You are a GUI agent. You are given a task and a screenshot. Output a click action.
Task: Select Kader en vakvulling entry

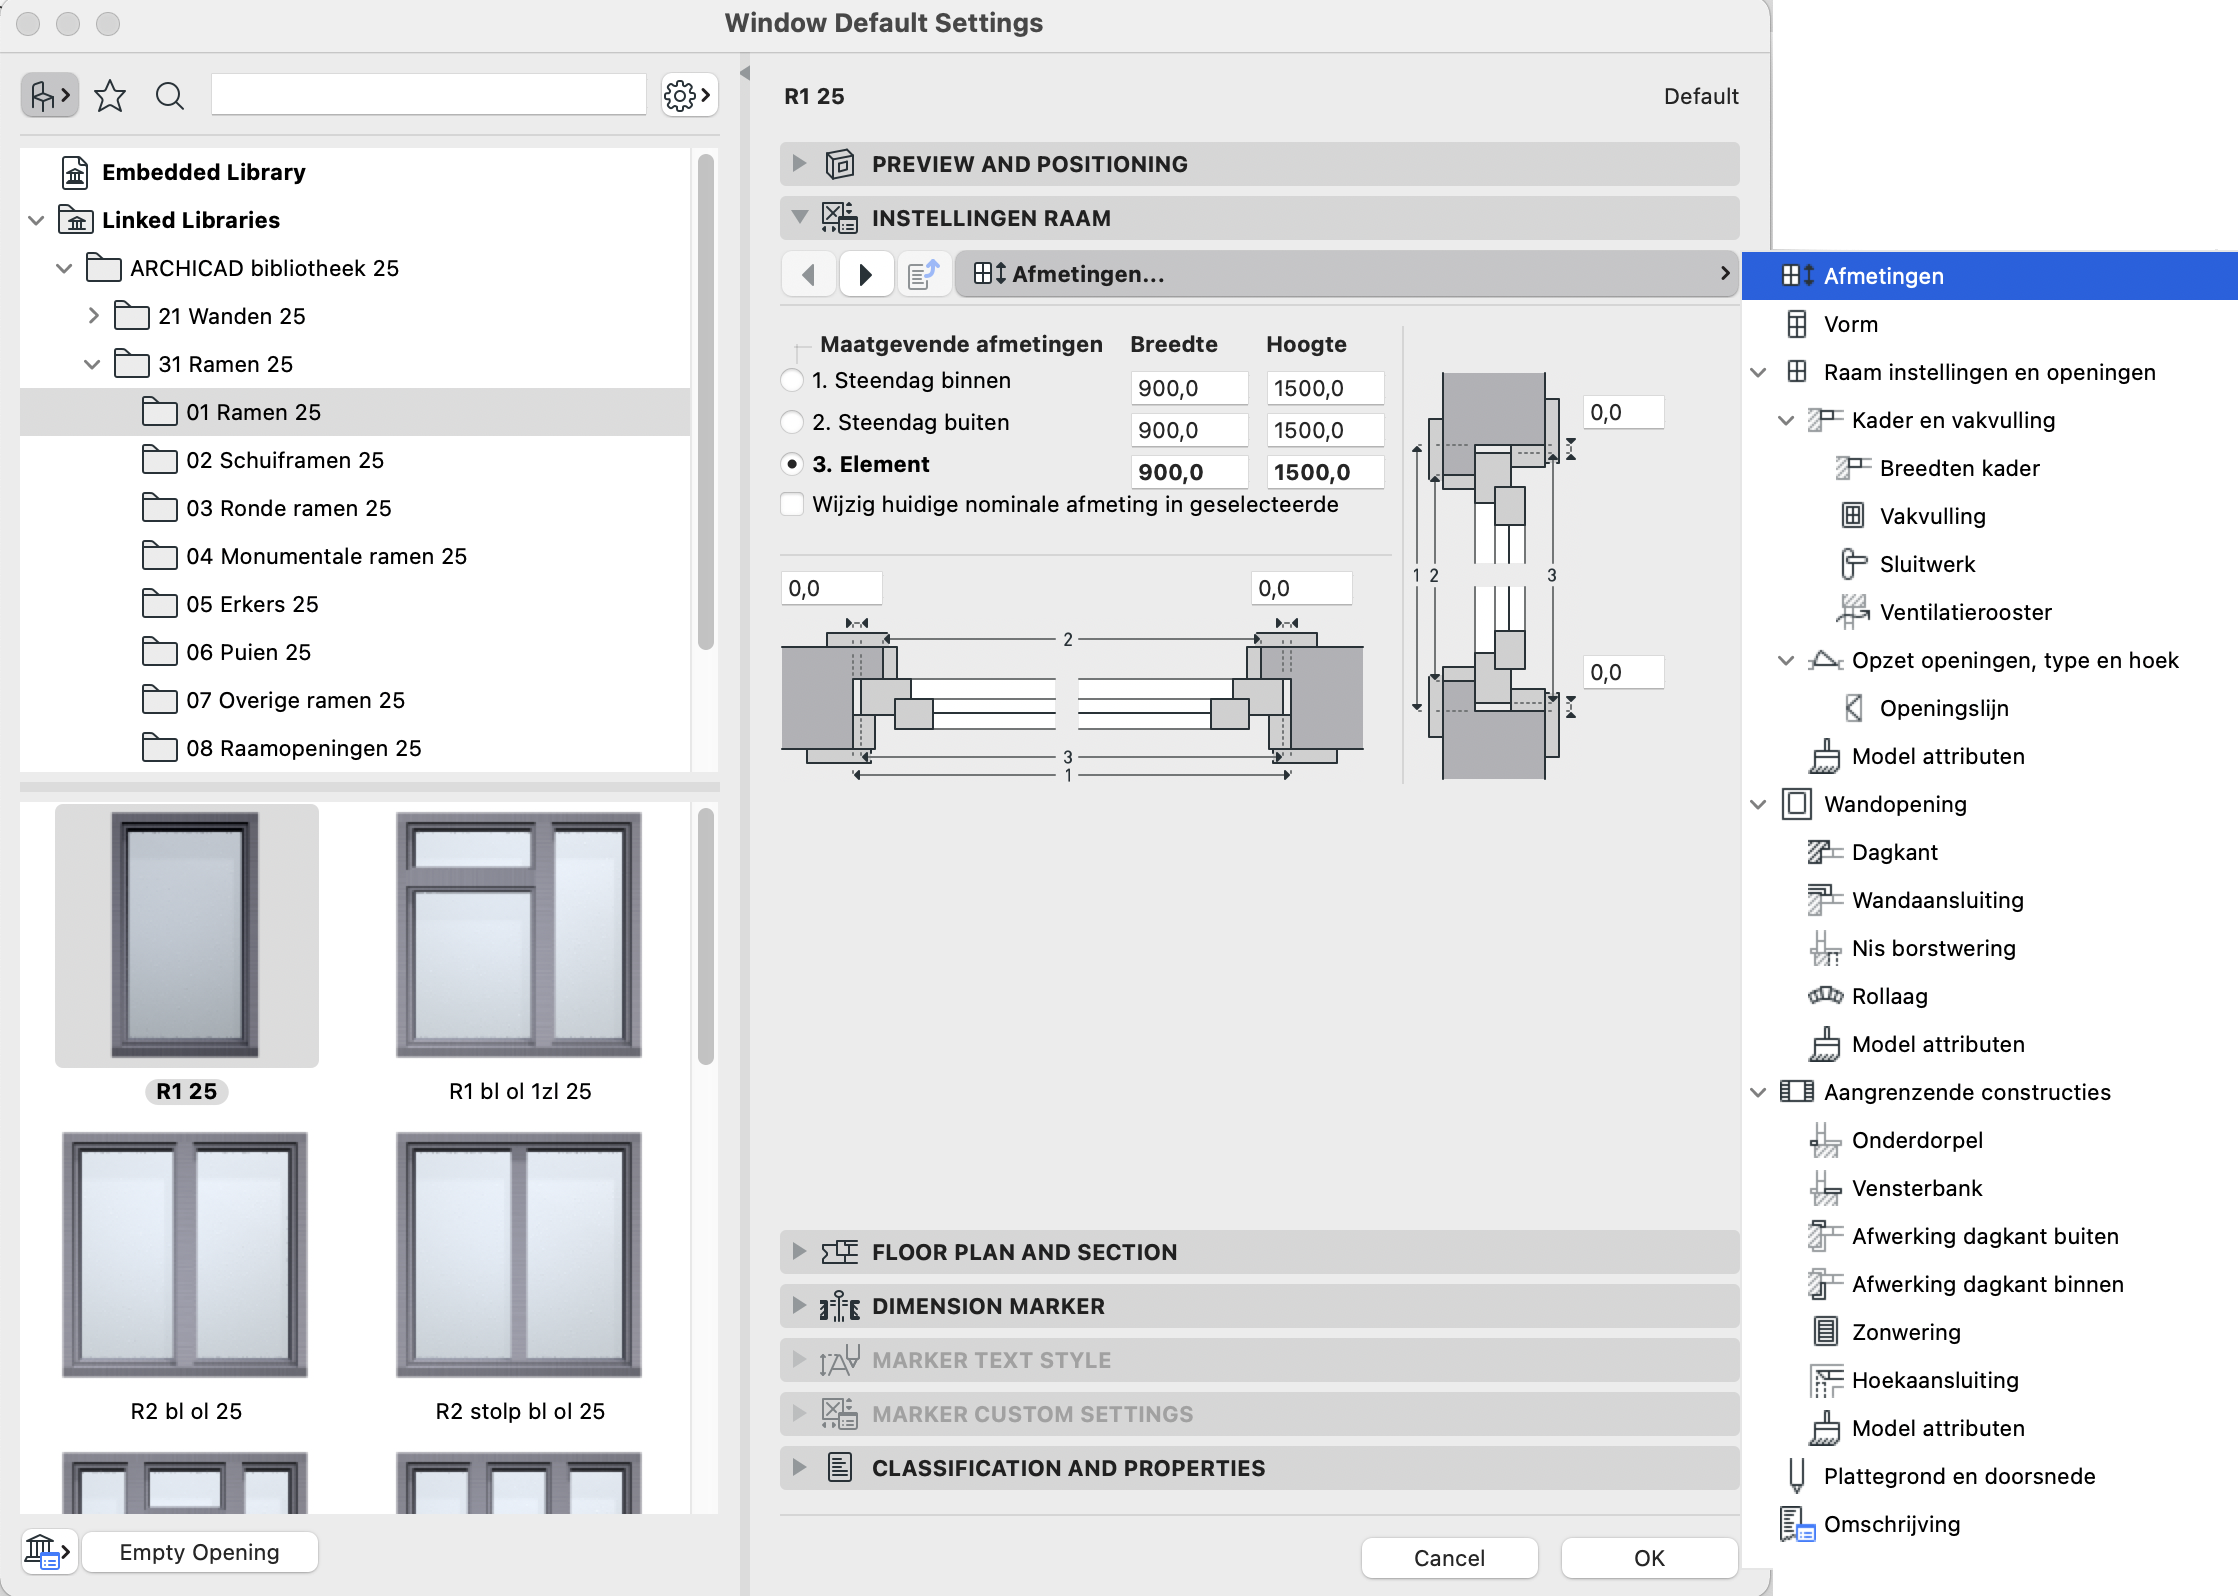pos(1953,420)
